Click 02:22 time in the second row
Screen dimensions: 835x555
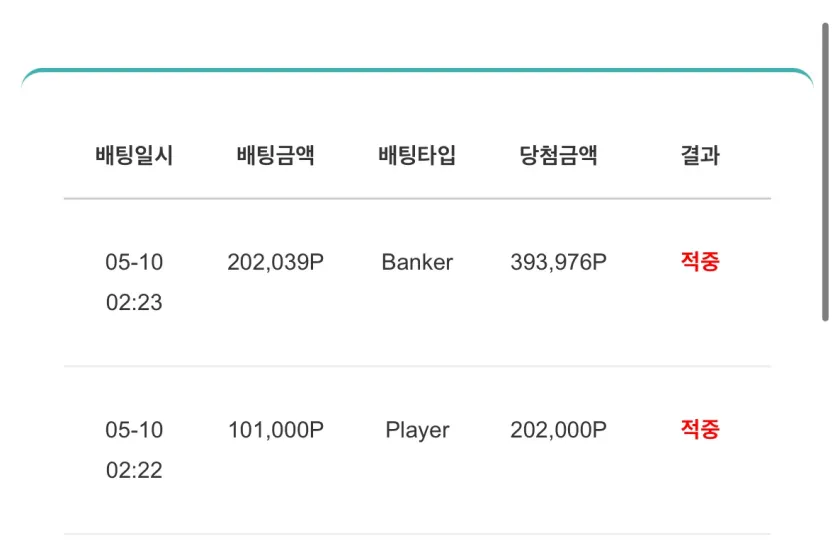tap(134, 470)
